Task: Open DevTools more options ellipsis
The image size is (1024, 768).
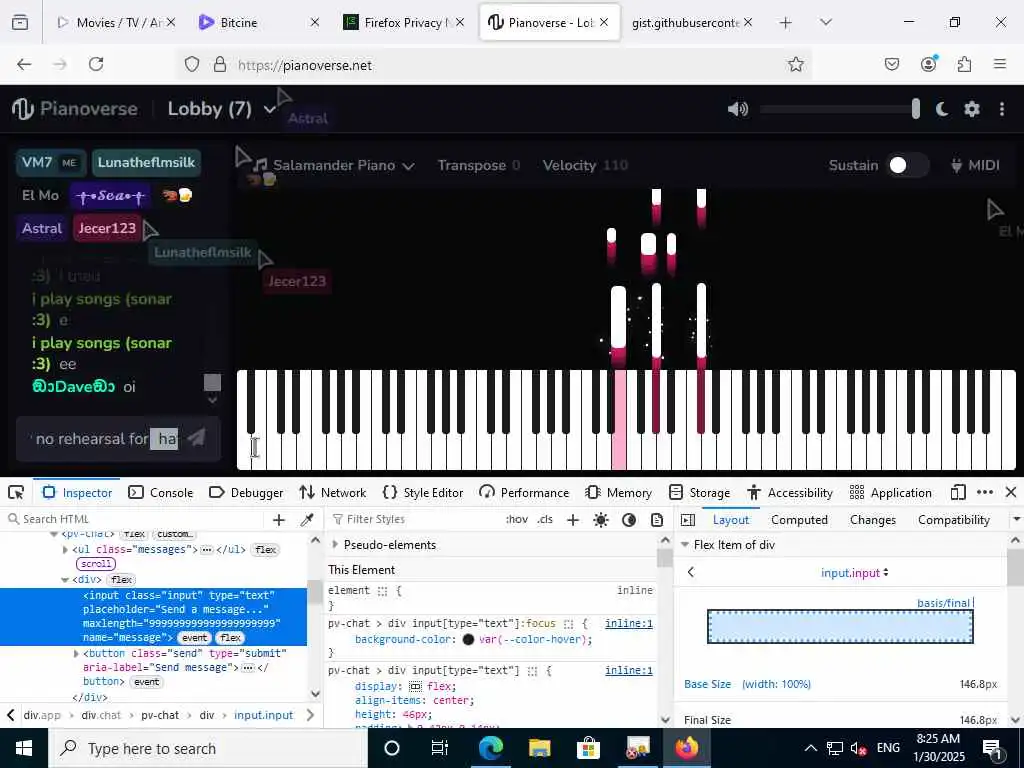Action: (x=985, y=492)
